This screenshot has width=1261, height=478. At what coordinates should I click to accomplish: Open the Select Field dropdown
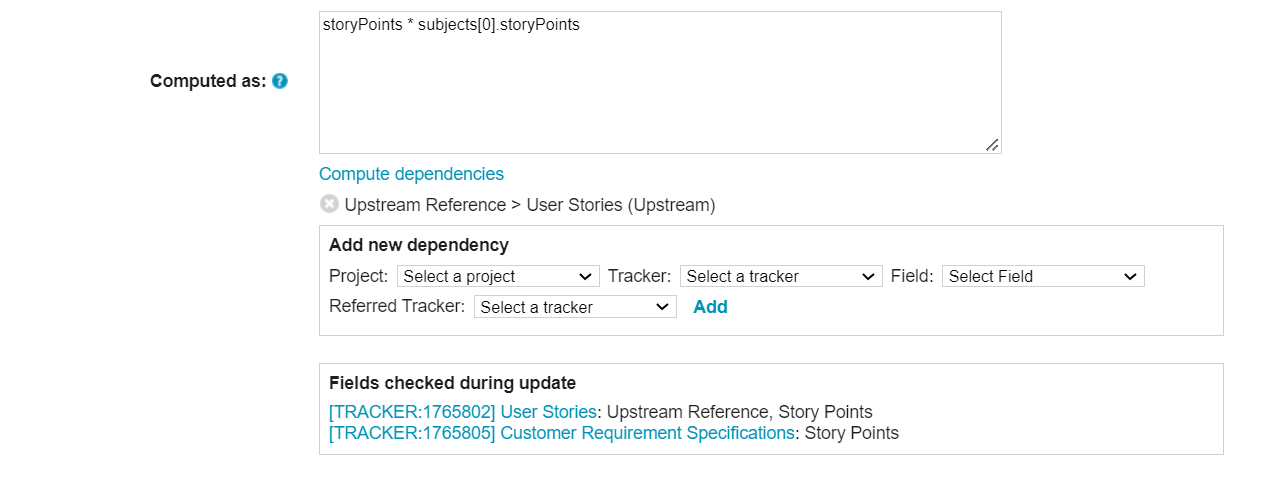click(x=1042, y=276)
